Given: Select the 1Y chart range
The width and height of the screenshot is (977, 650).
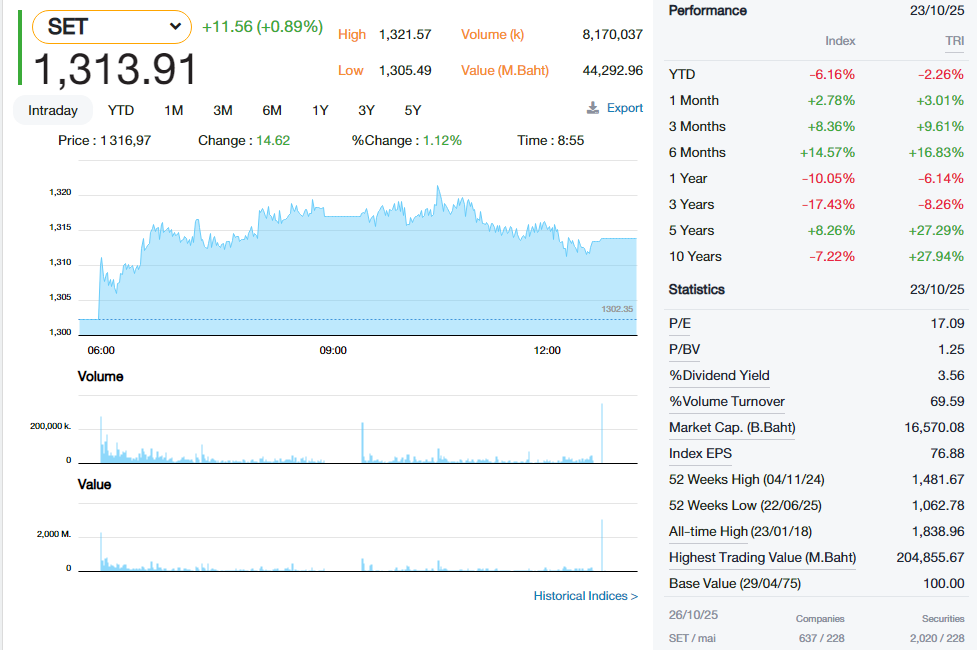Looking at the screenshot, I should (x=320, y=110).
